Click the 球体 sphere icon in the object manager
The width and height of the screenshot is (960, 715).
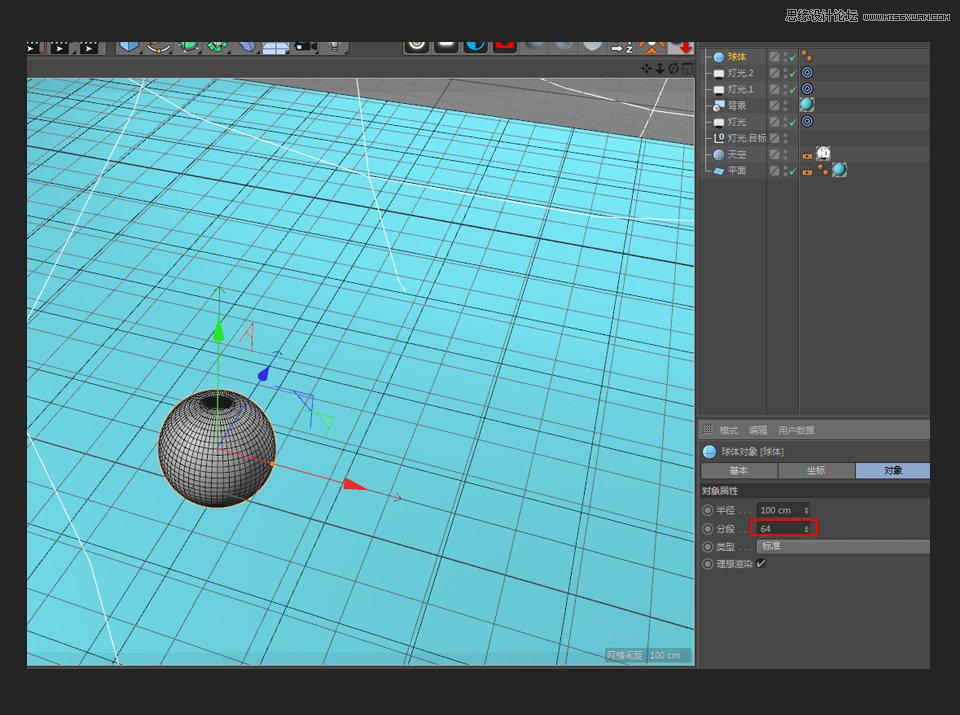719,56
